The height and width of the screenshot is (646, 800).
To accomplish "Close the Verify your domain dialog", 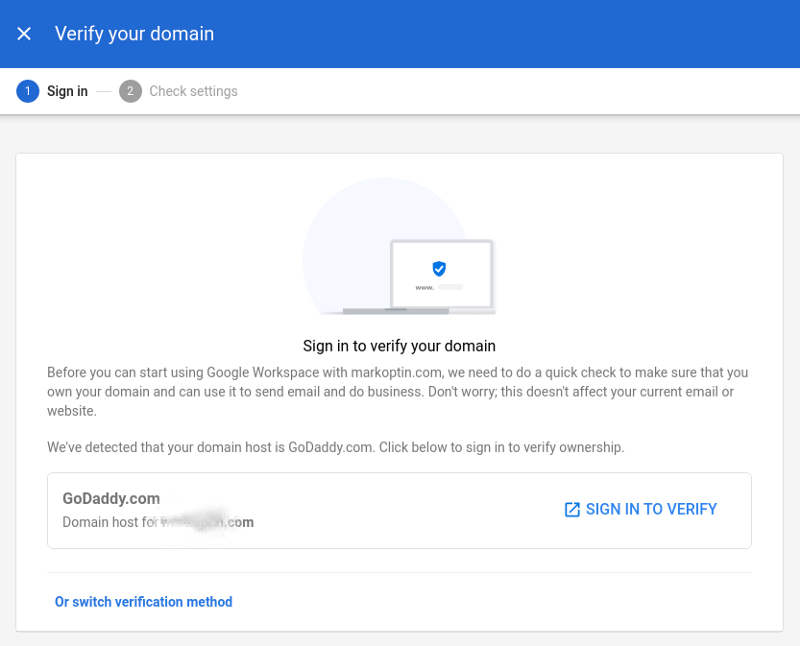I will point(24,34).
